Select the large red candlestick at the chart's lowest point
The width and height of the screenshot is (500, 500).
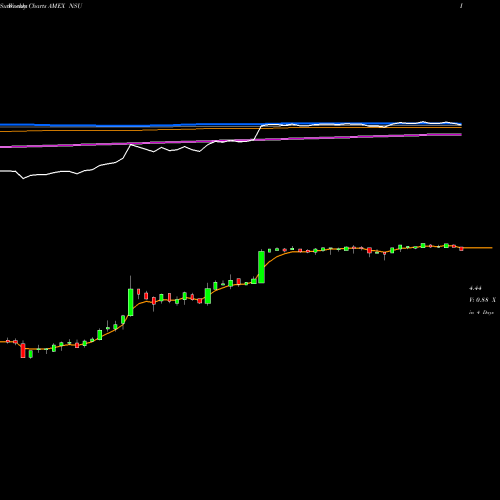(x=23, y=350)
